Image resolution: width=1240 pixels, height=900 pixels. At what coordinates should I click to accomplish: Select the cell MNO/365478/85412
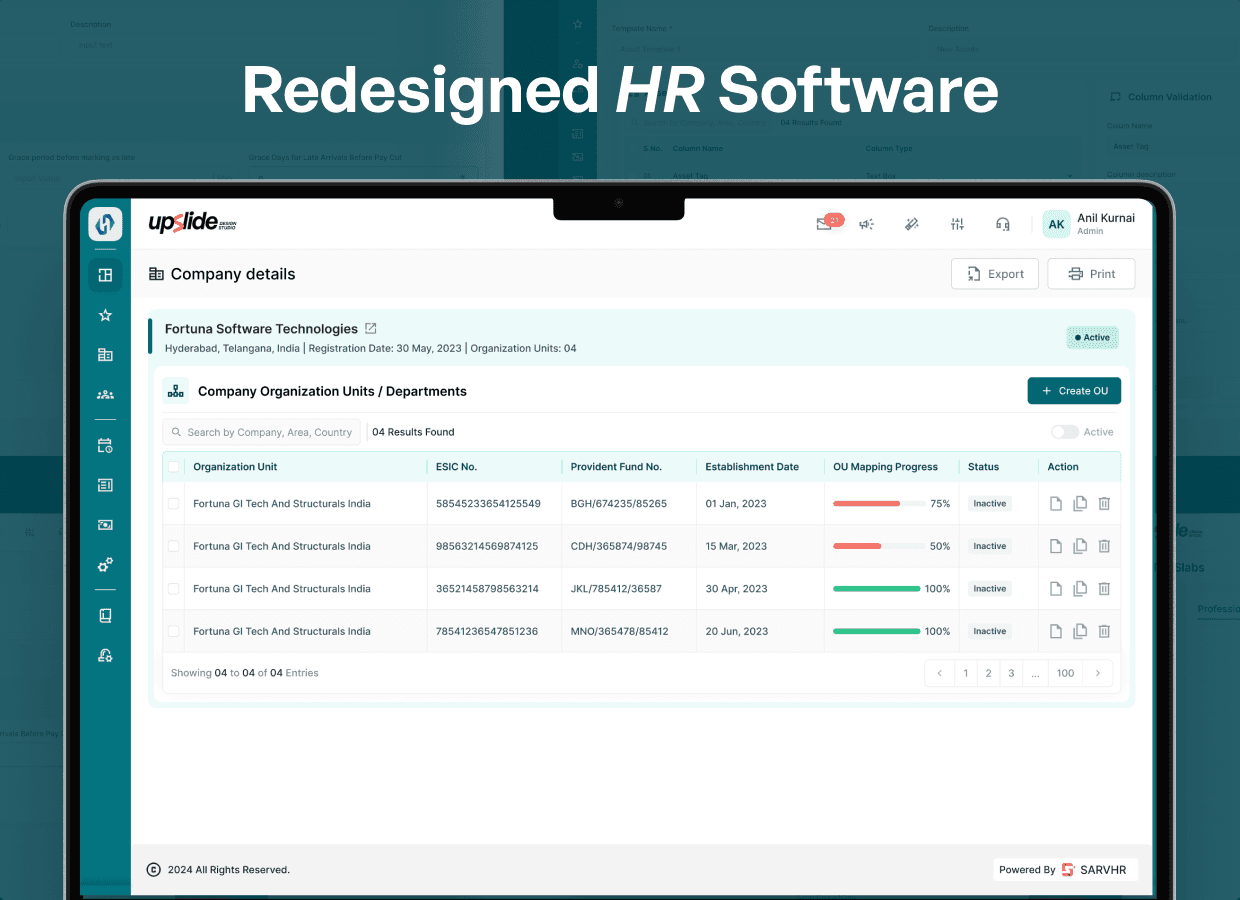click(x=620, y=631)
